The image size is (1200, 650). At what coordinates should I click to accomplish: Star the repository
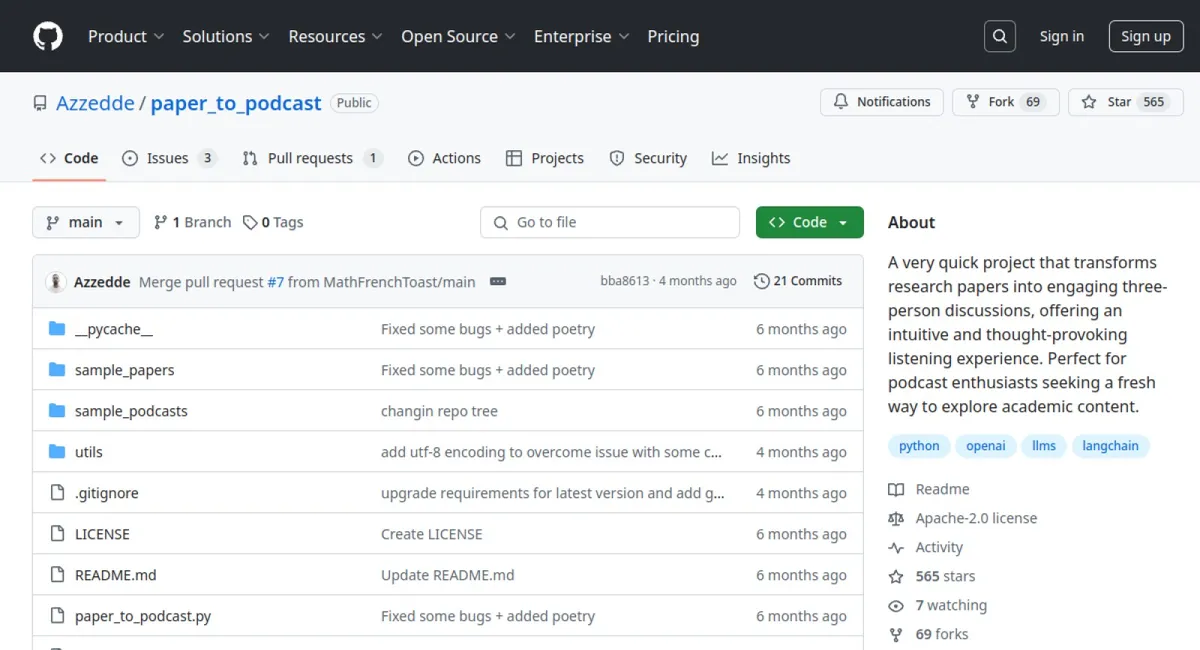tap(1126, 102)
